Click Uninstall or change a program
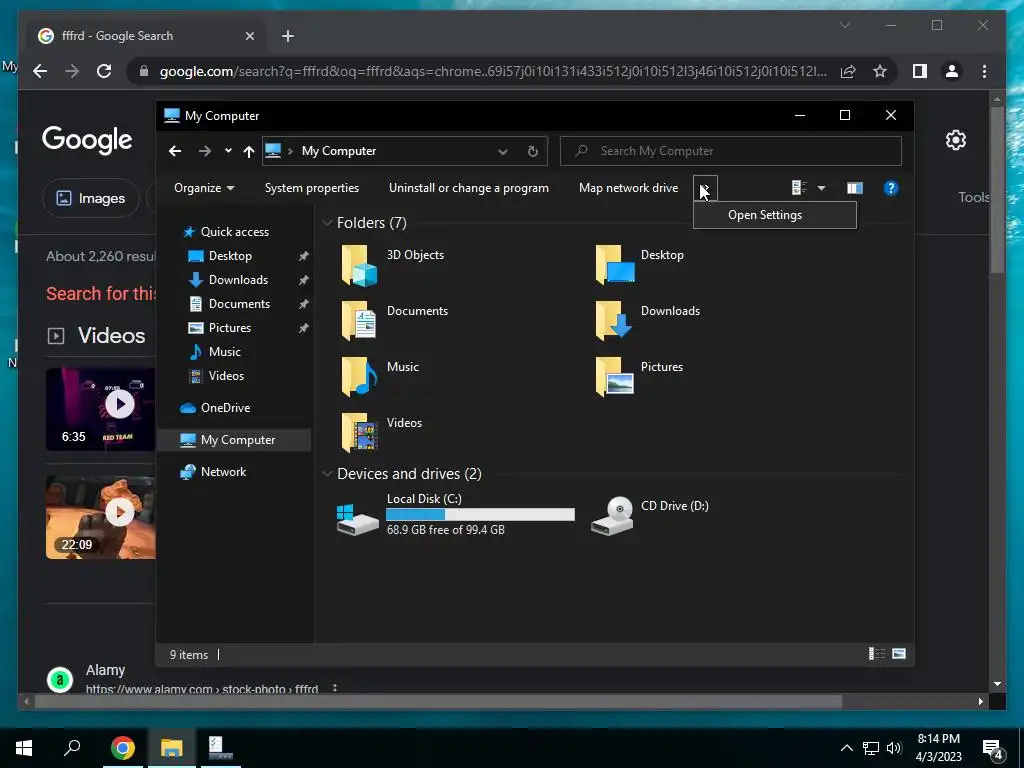Viewport: 1024px width, 768px height. pos(469,188)
